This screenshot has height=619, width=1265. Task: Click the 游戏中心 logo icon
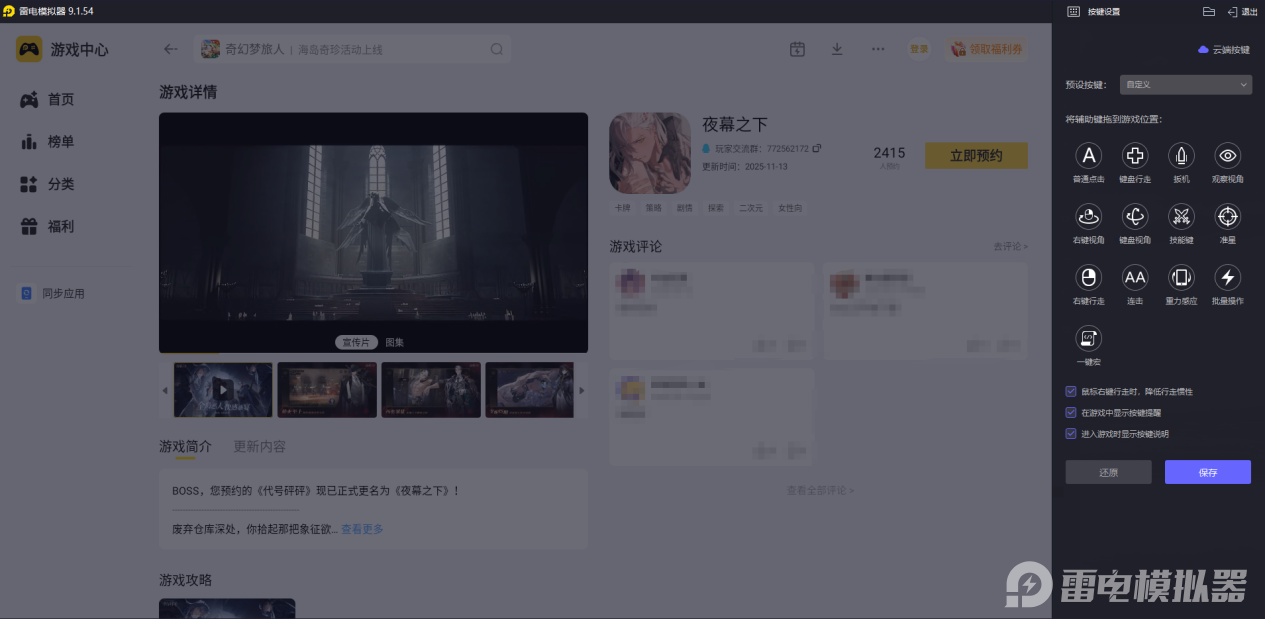tap(29, 49)
